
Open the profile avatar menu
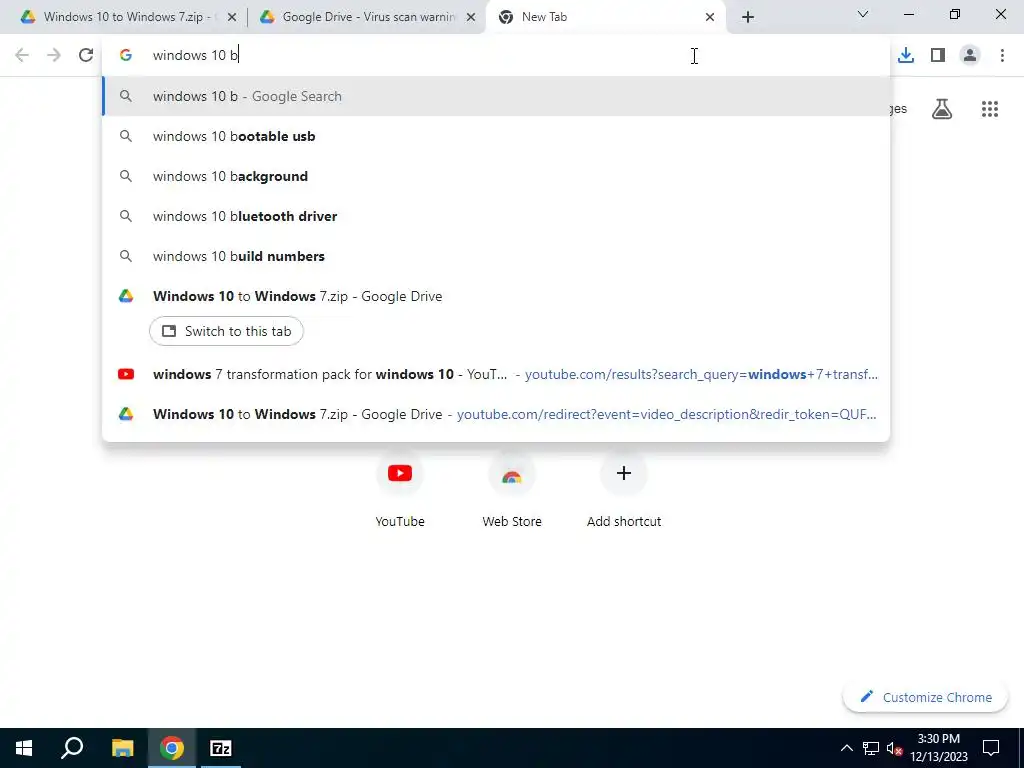[x=970, y=56]
